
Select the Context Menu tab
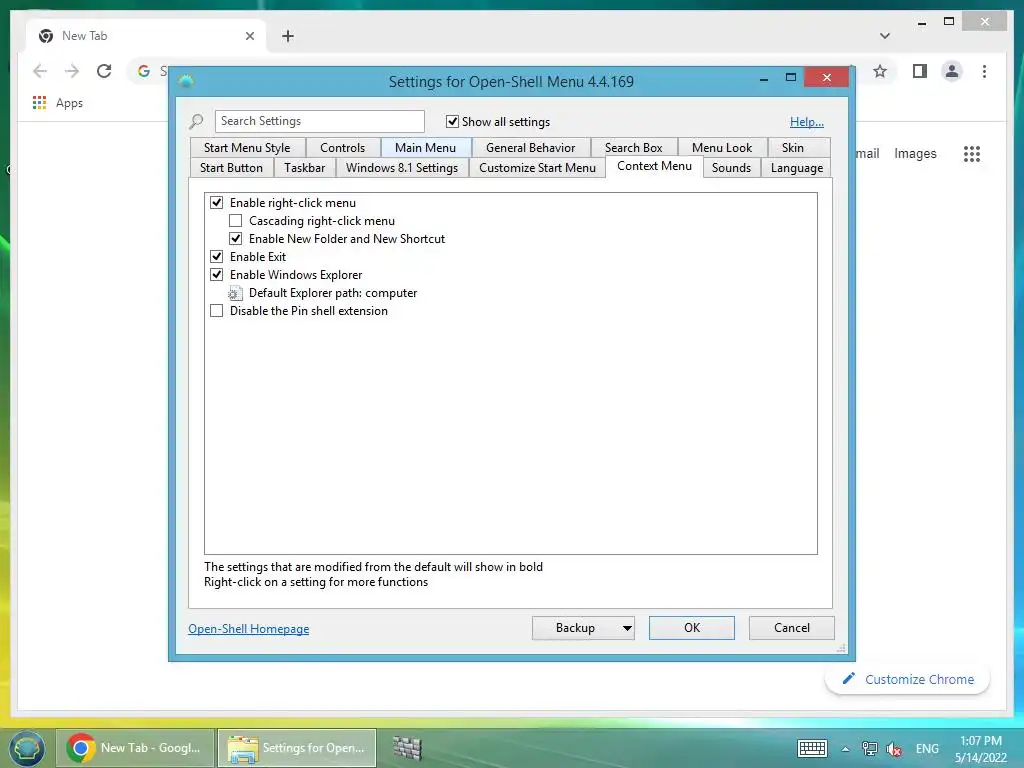(x=654, y=166)
